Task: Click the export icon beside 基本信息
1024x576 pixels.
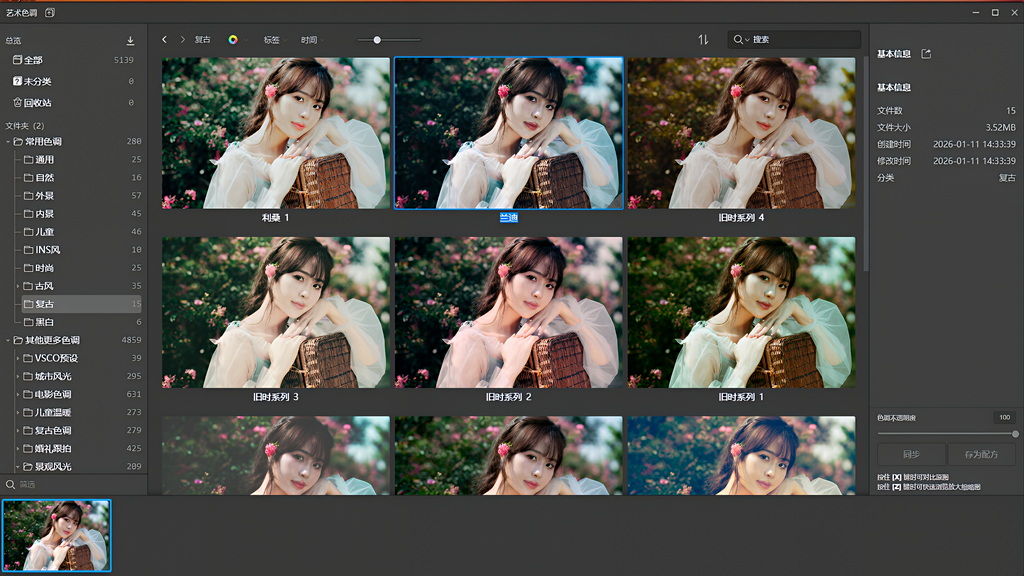Action: tap(926, 54)
